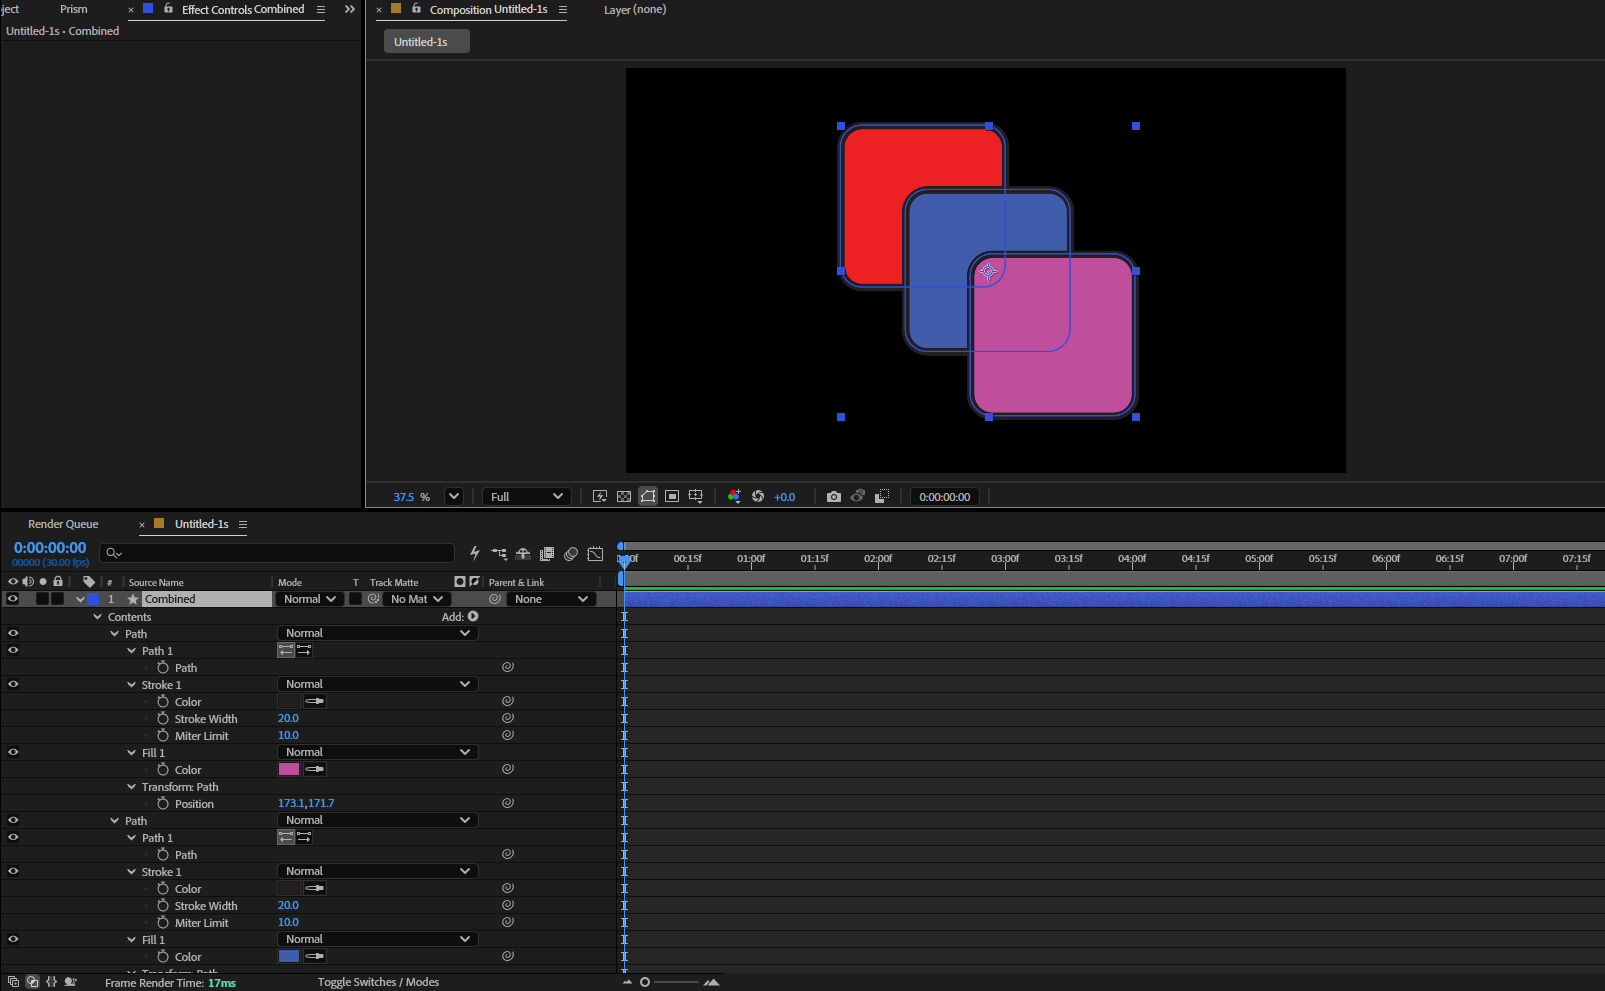Click the Add shape contents arrow button
The image size is (1605, 991).
[x=473, y=617]
